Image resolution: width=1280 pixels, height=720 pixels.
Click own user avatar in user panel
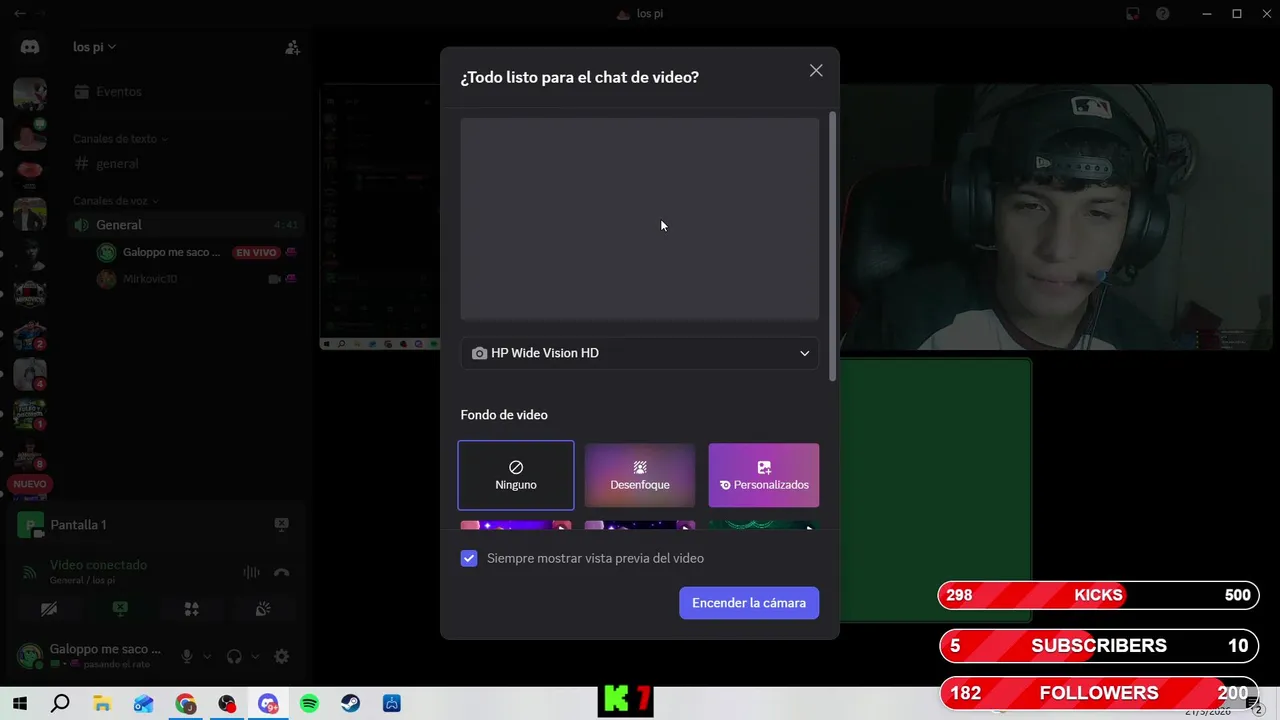pyautogui.click(x=30, y=656)
